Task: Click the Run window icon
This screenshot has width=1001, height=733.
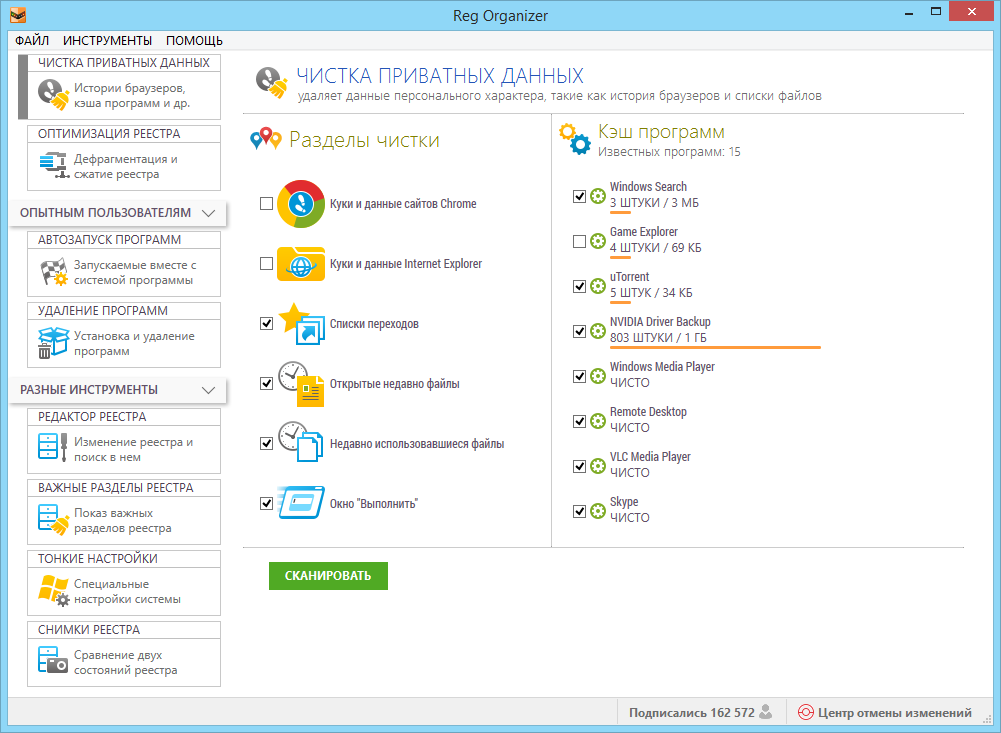Action: pos(301,503)
